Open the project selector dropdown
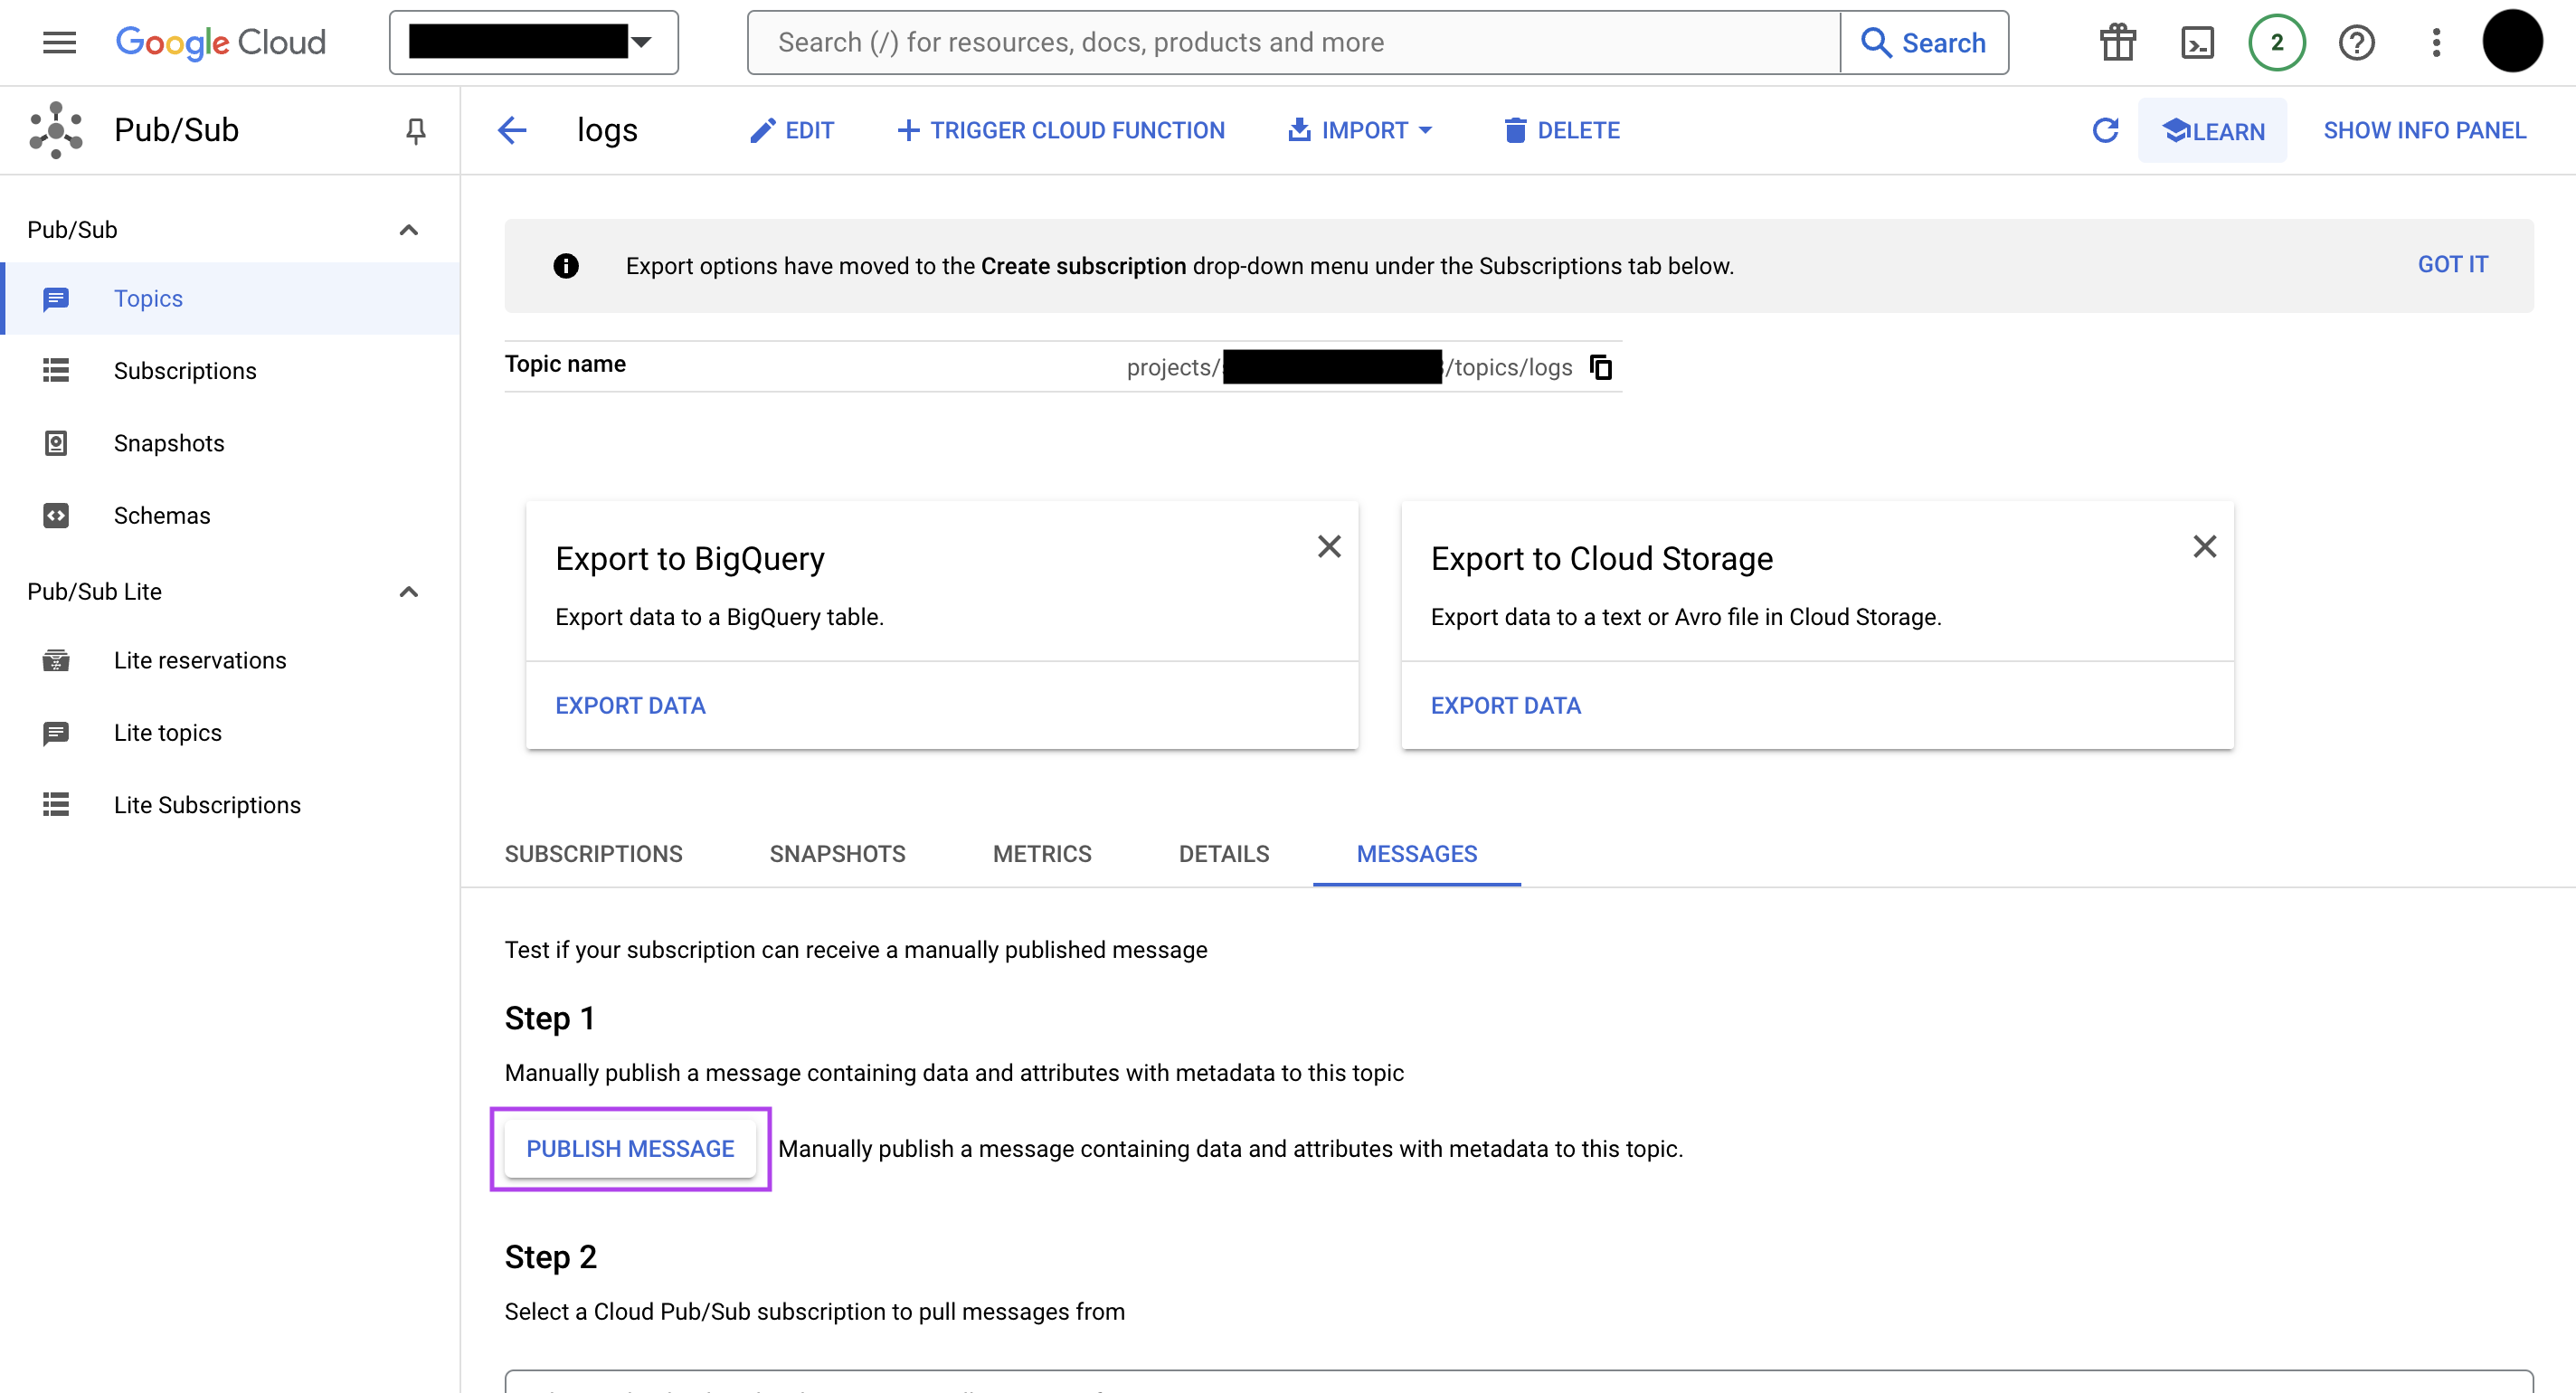 tap(533, 42)
